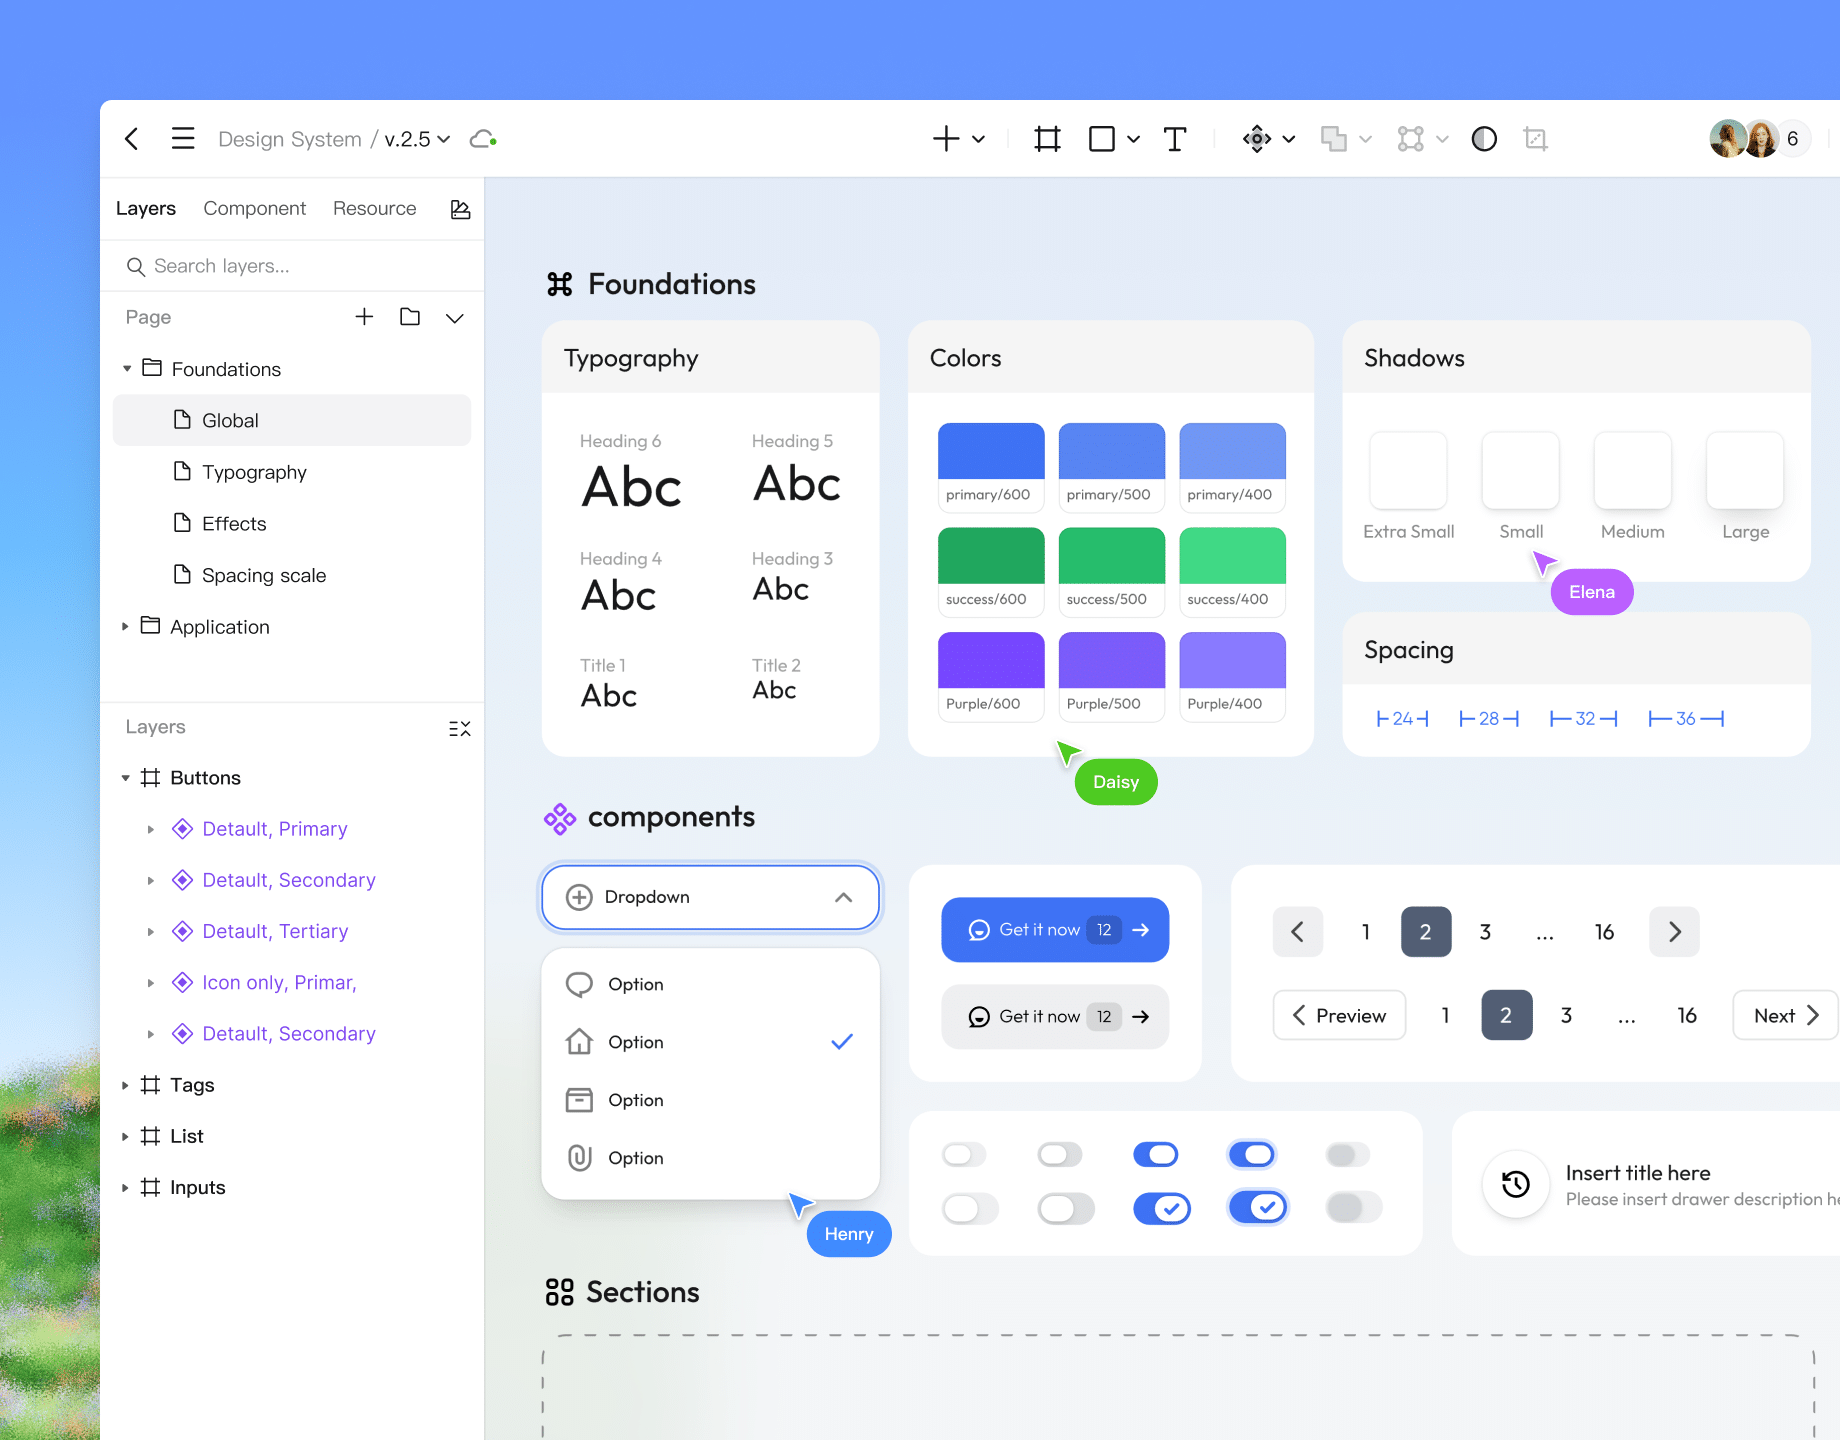Click the contrast/mask toolbar icon

coord(1484,138)
